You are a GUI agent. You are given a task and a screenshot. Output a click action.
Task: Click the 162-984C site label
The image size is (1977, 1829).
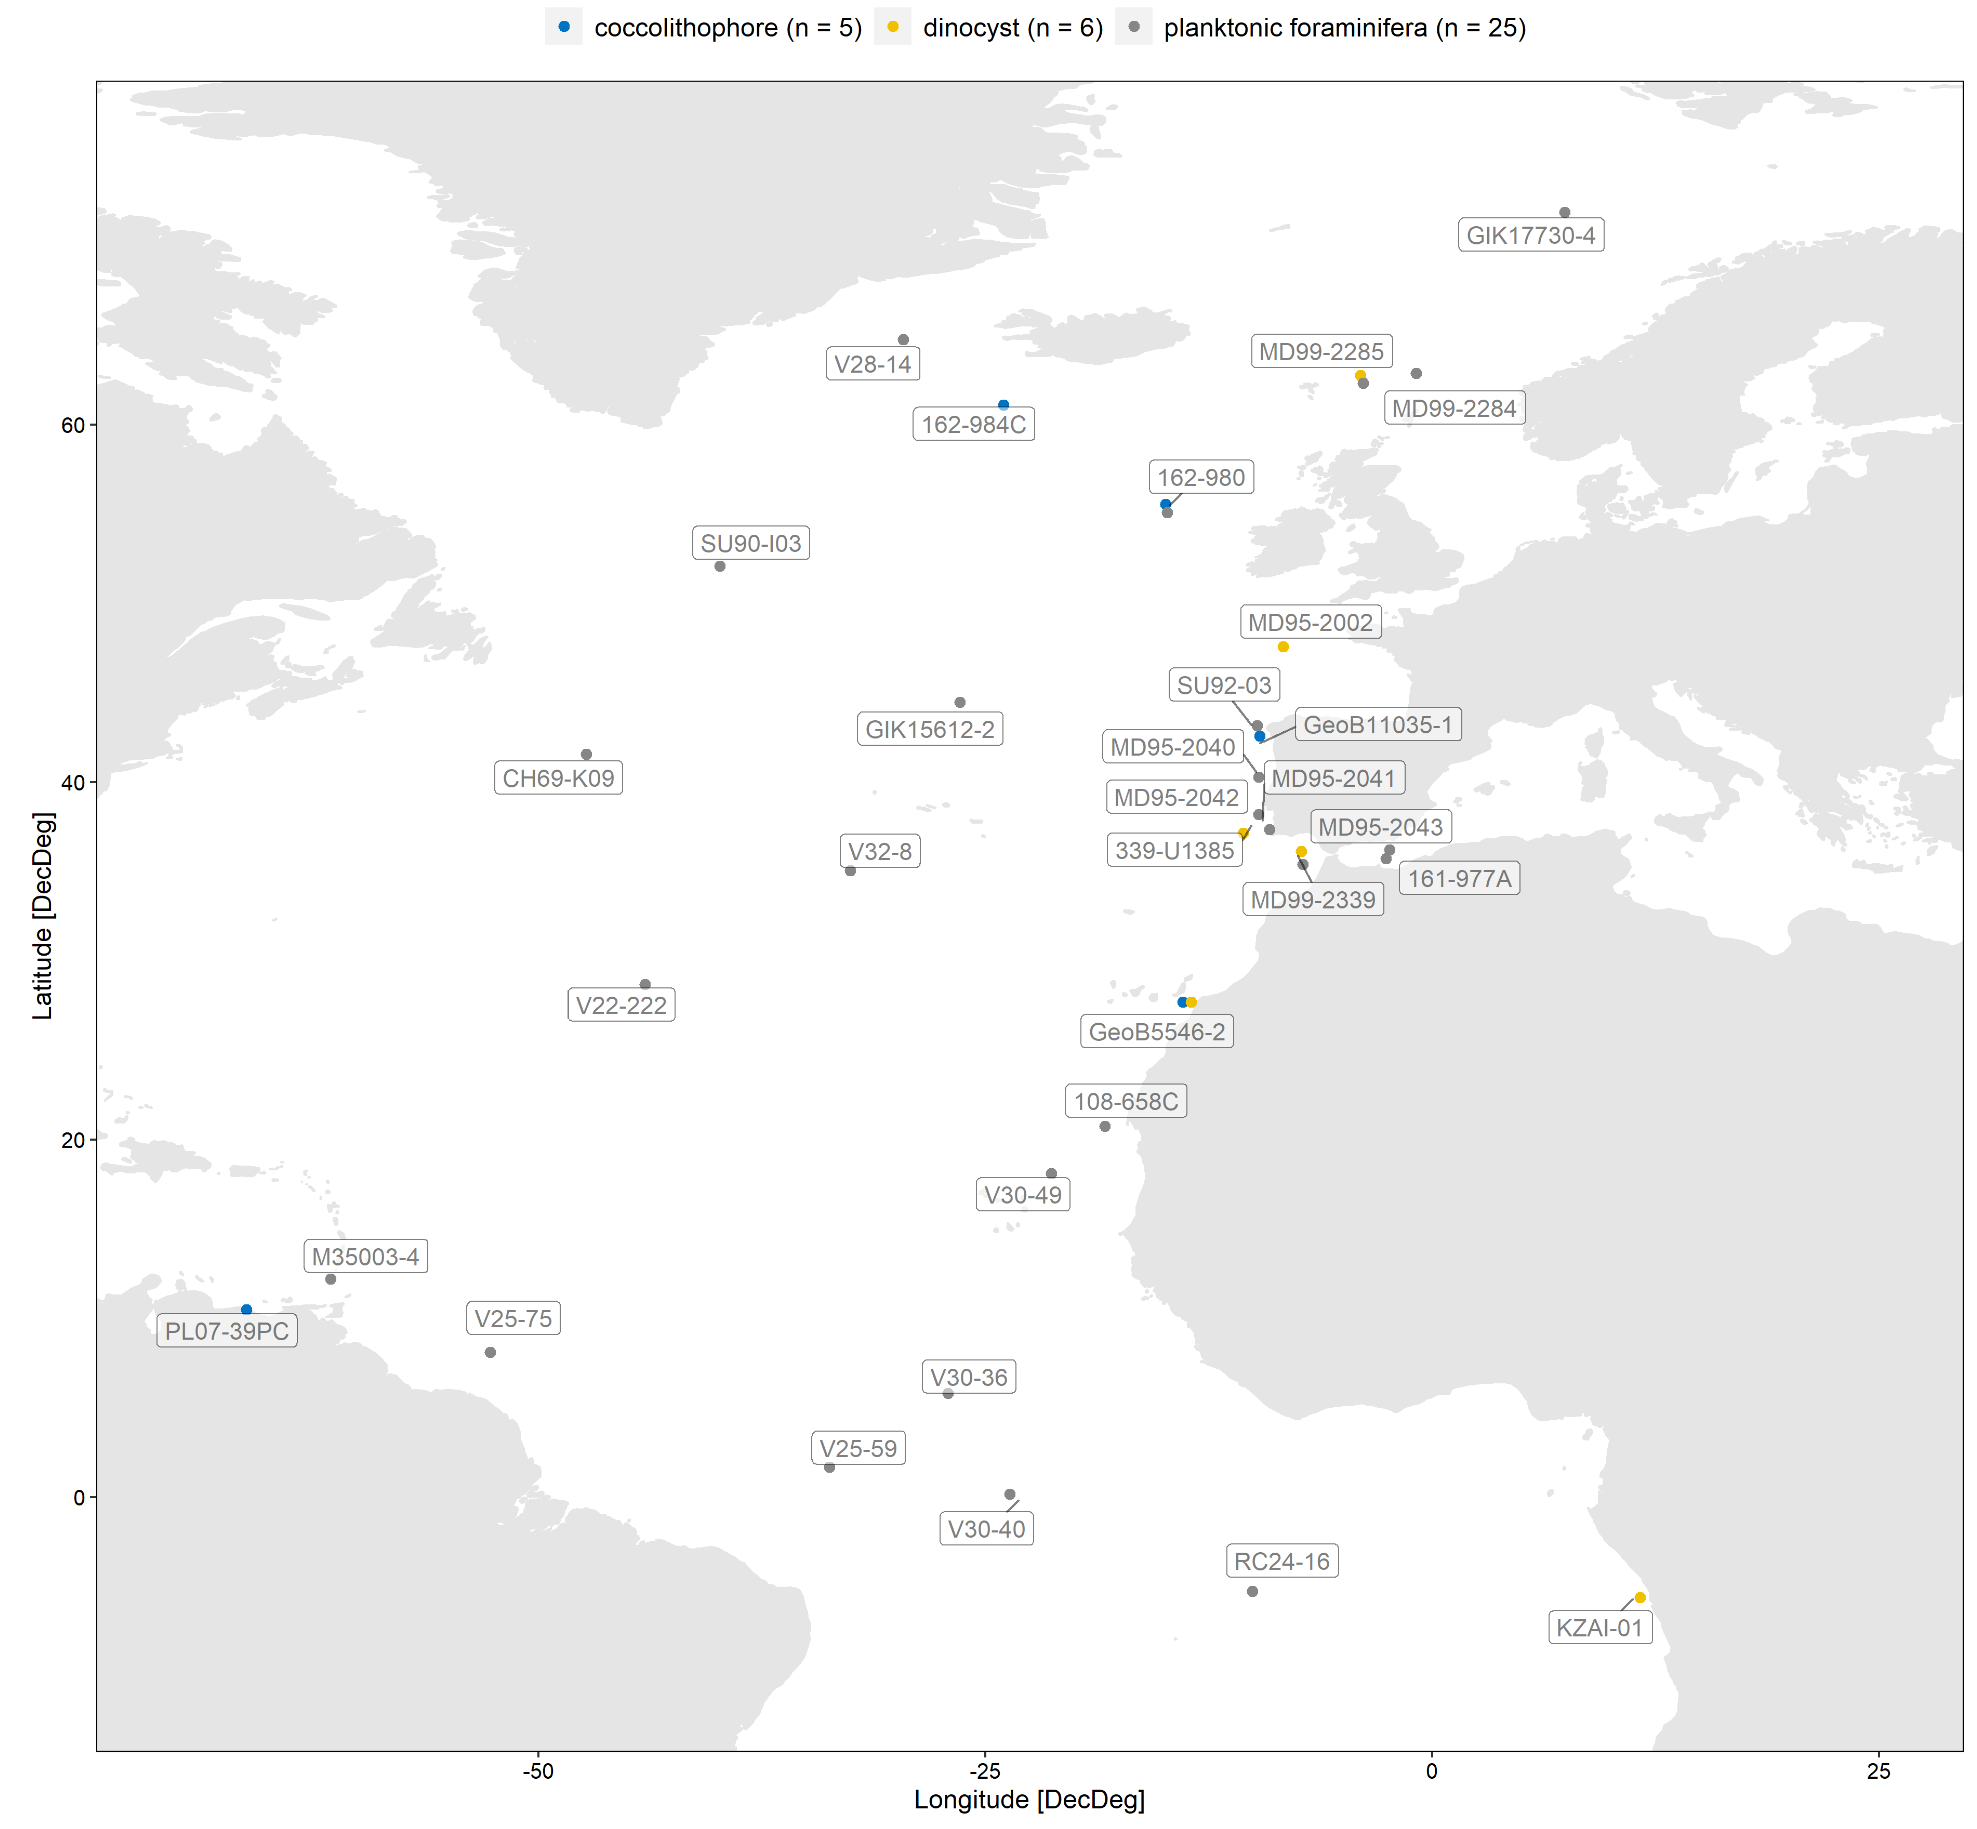974,424
